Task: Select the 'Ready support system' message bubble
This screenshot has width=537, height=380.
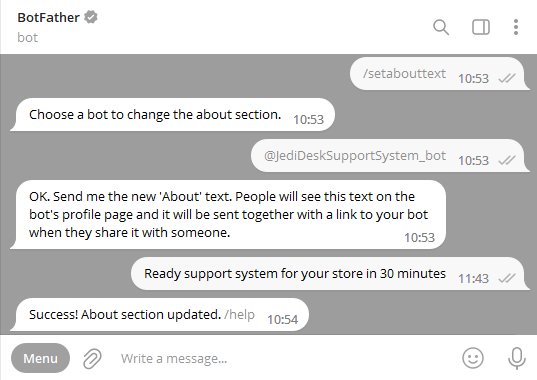Action: tap(328, 274)
